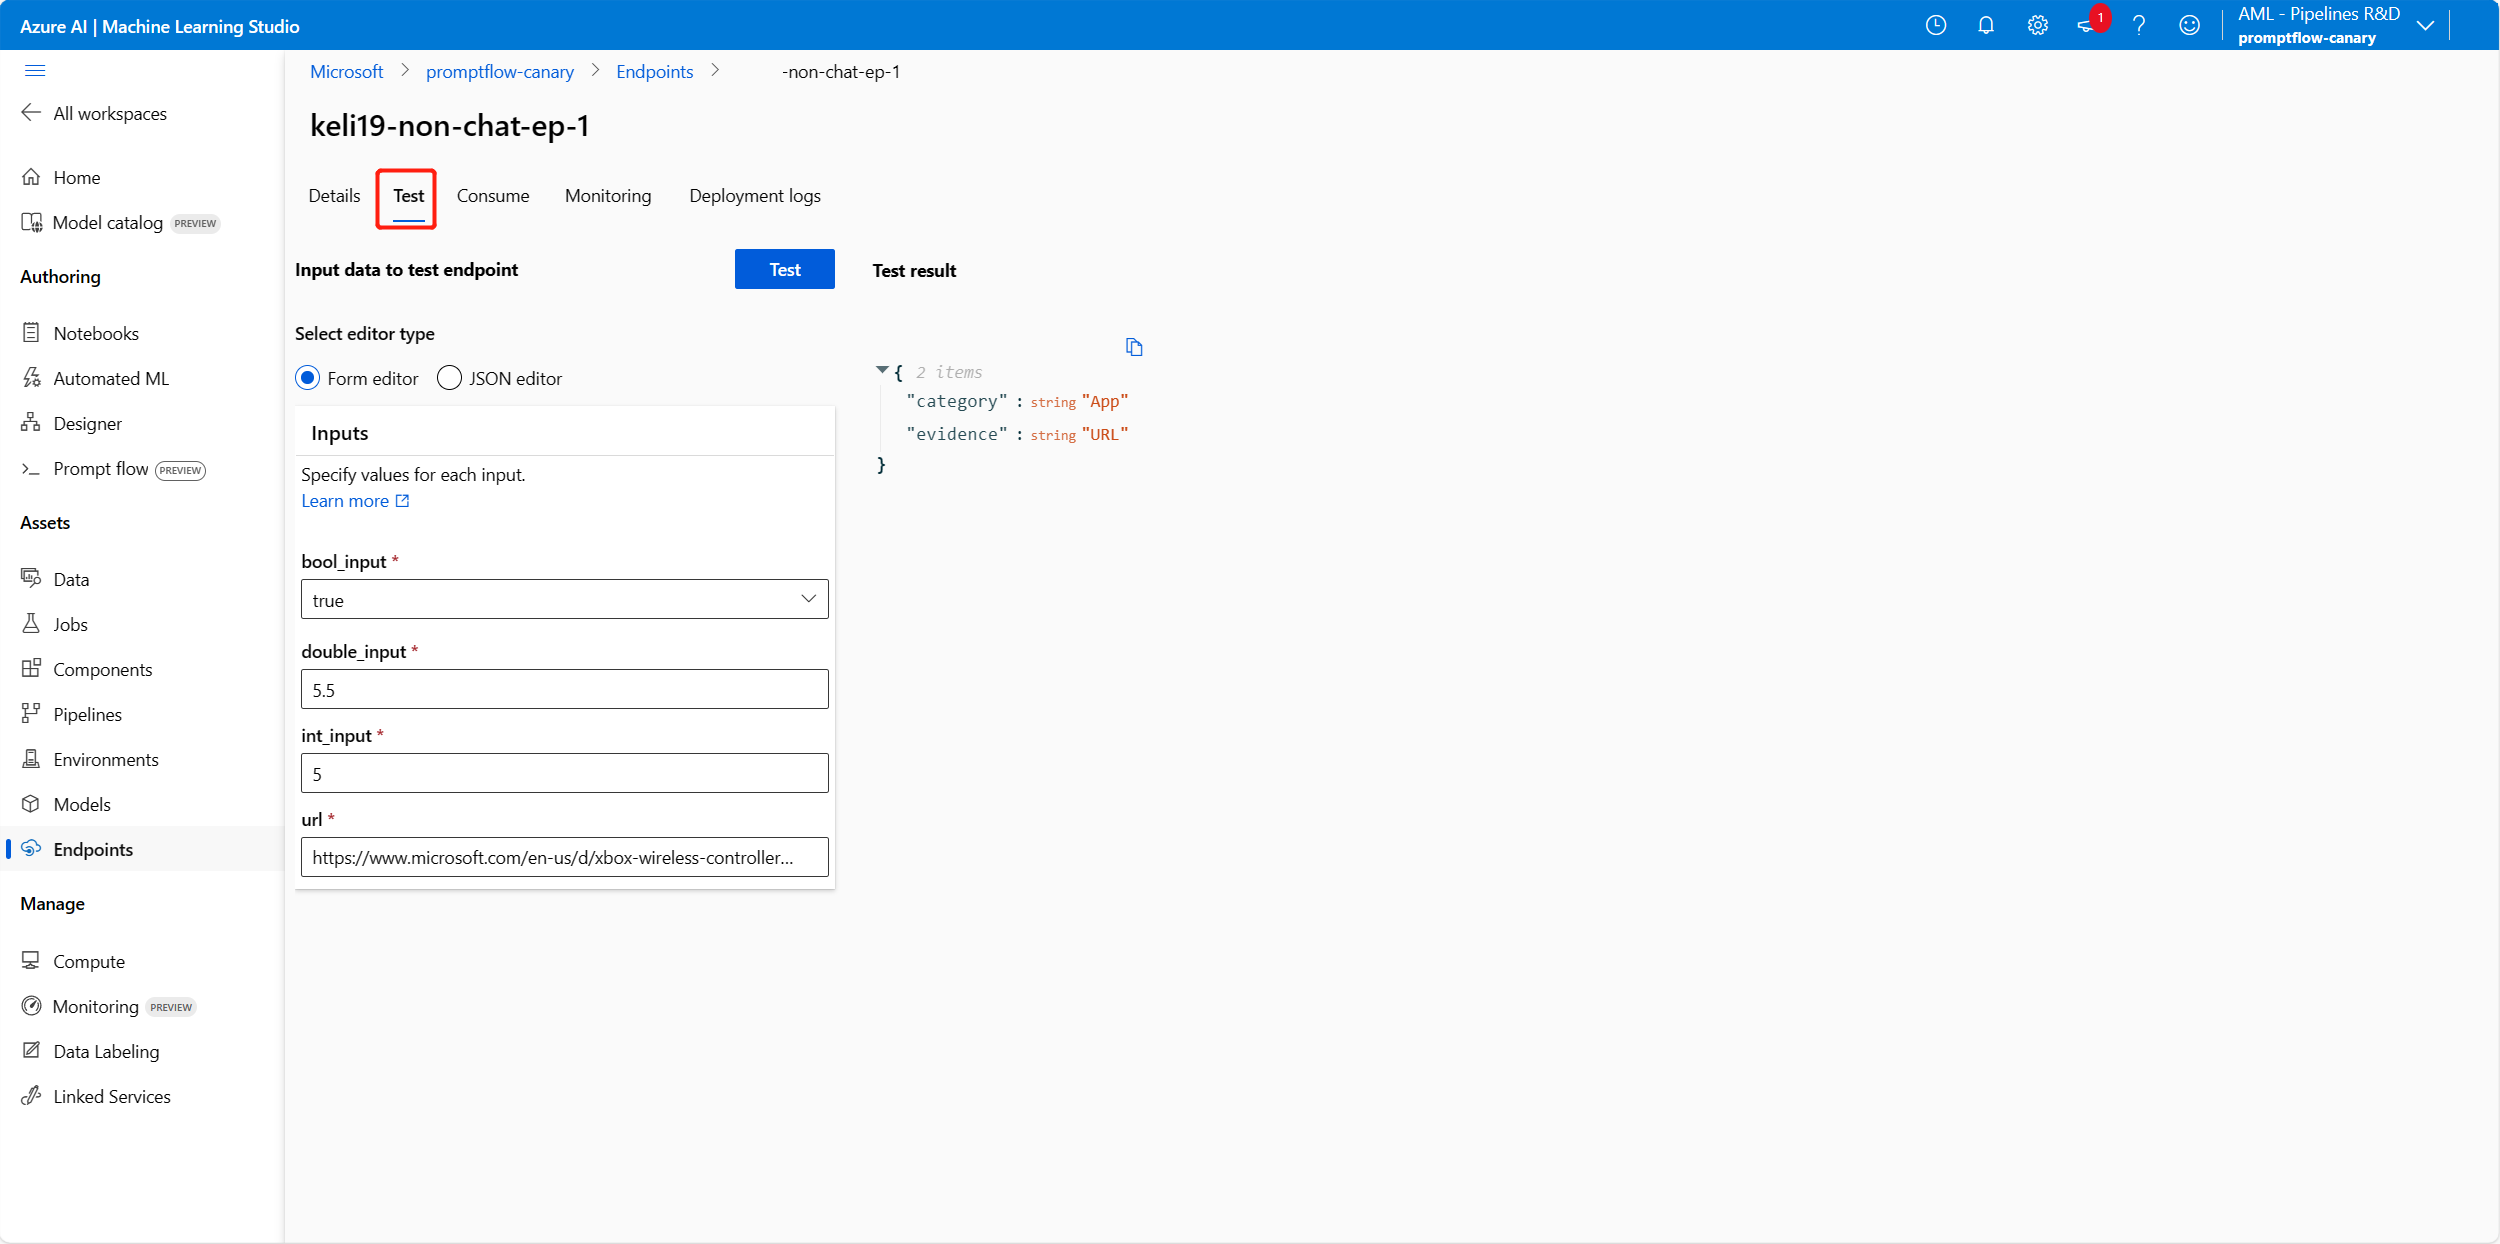Image resolution: width=2500 pixels, height=1244 pixels.
Task: Open the feedback smiley icon
Action: 2189,25
